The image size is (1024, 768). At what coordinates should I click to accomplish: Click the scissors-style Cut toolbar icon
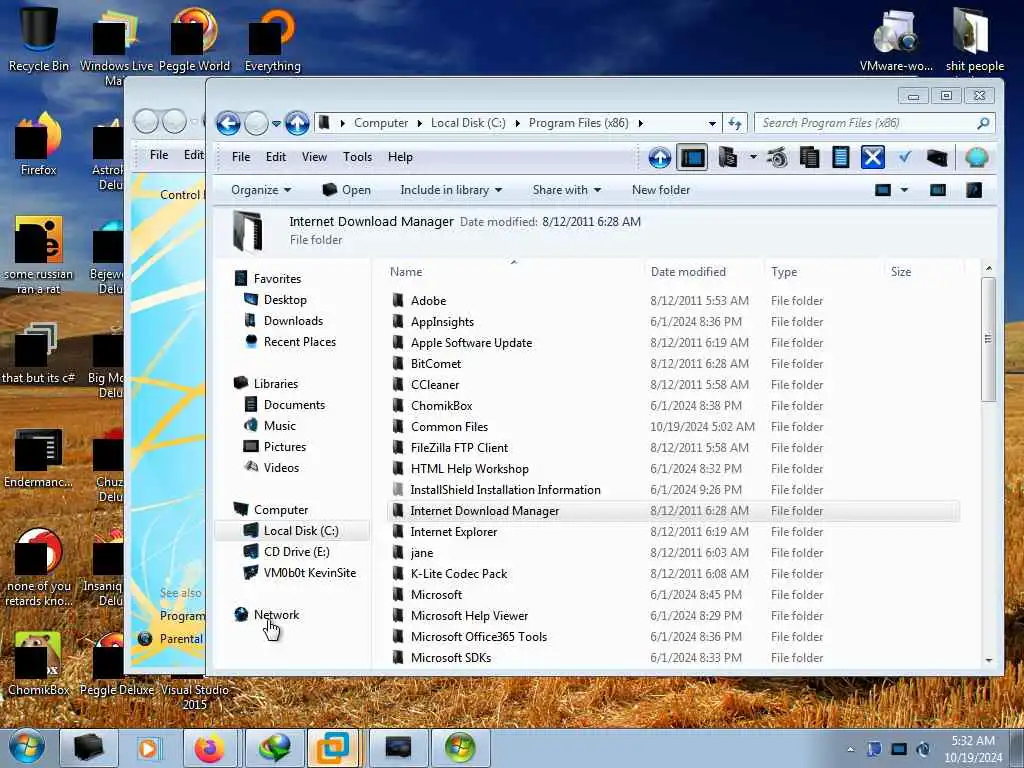click(x=777, y=157)
